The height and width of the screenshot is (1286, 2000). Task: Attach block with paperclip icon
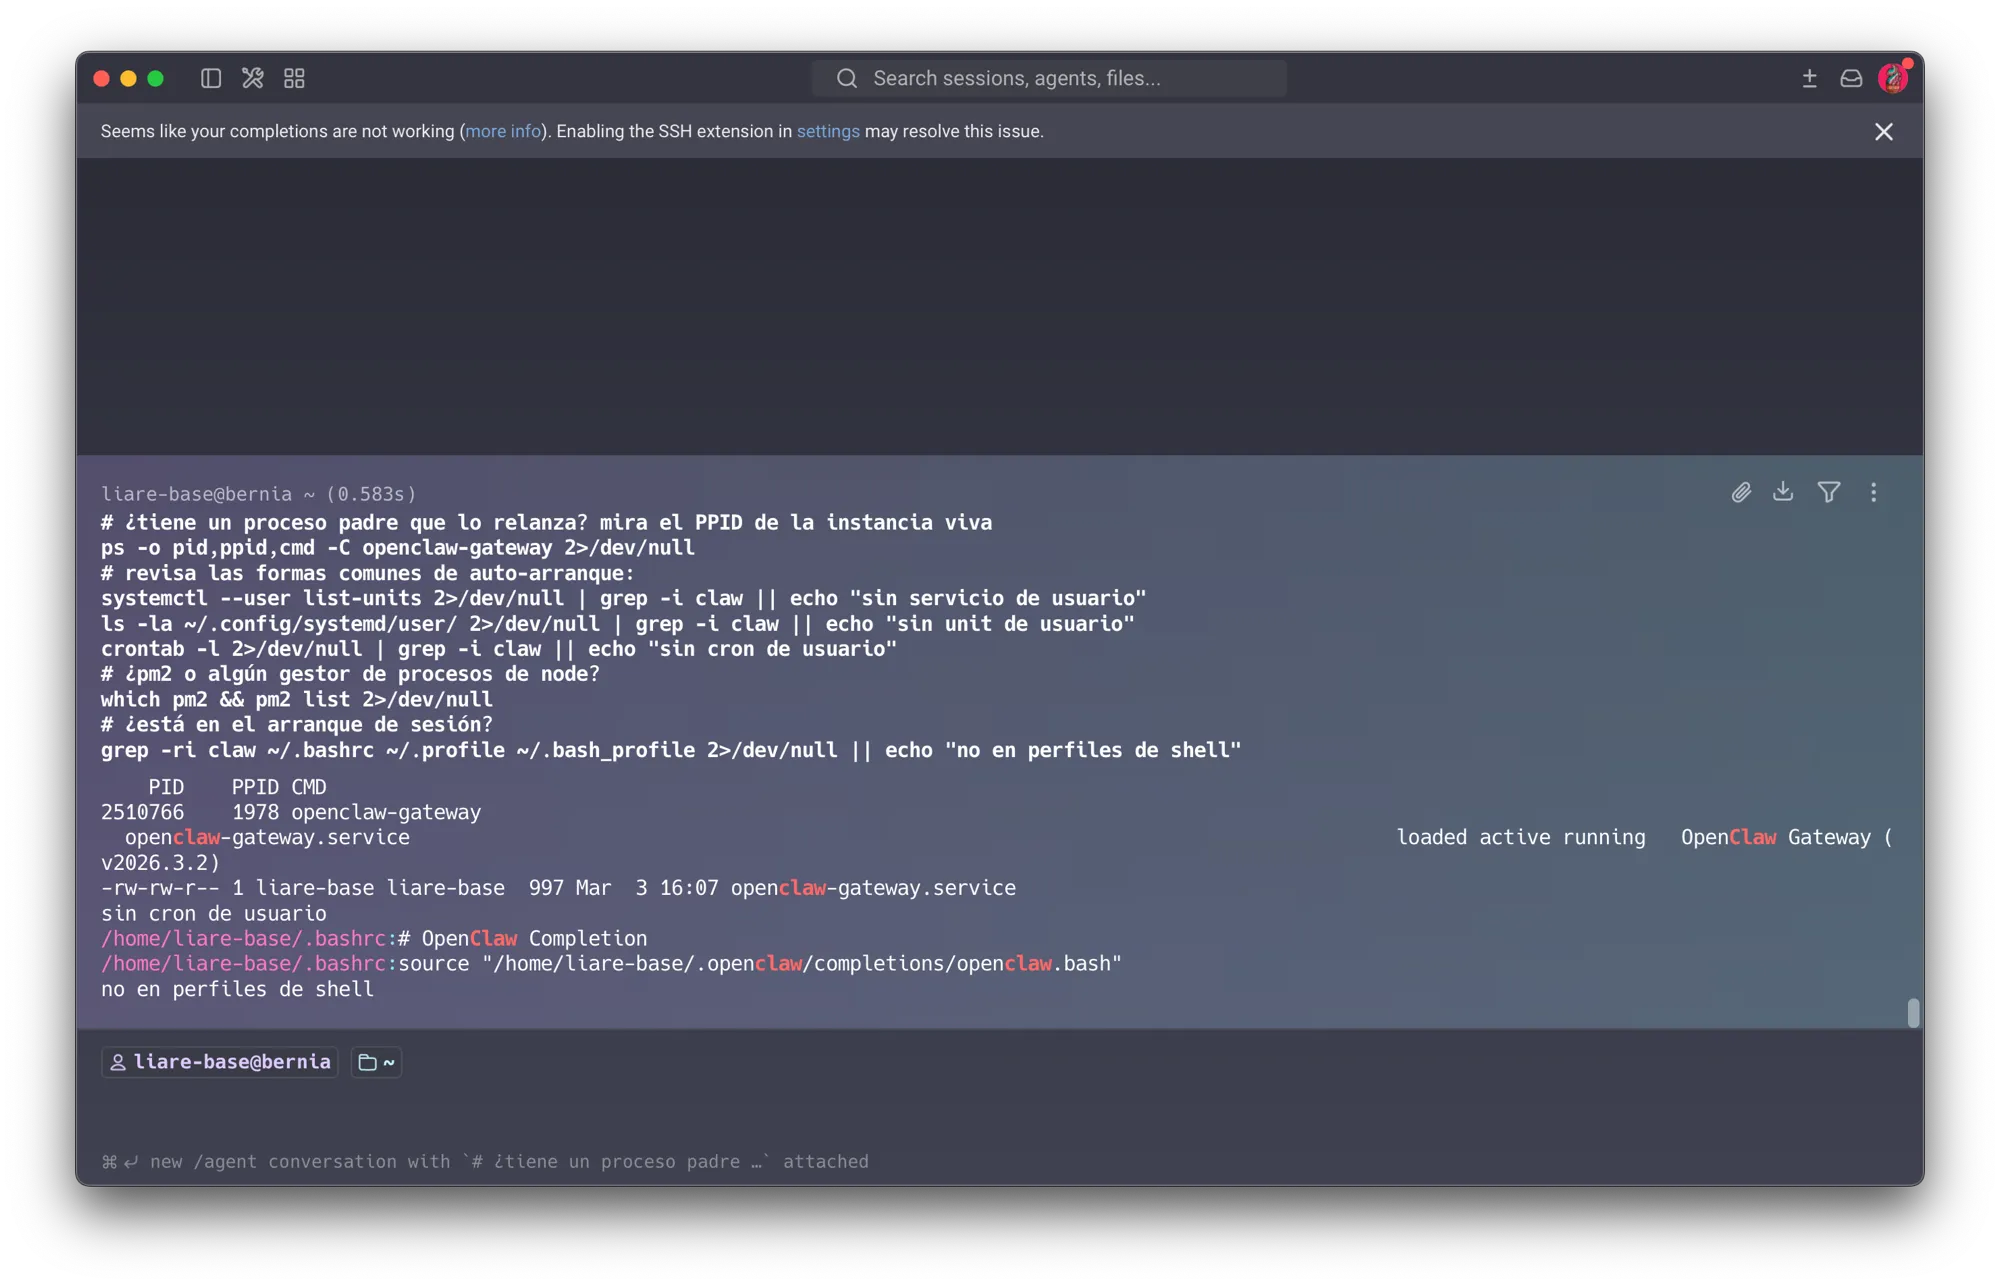[x=1741, y=492]
